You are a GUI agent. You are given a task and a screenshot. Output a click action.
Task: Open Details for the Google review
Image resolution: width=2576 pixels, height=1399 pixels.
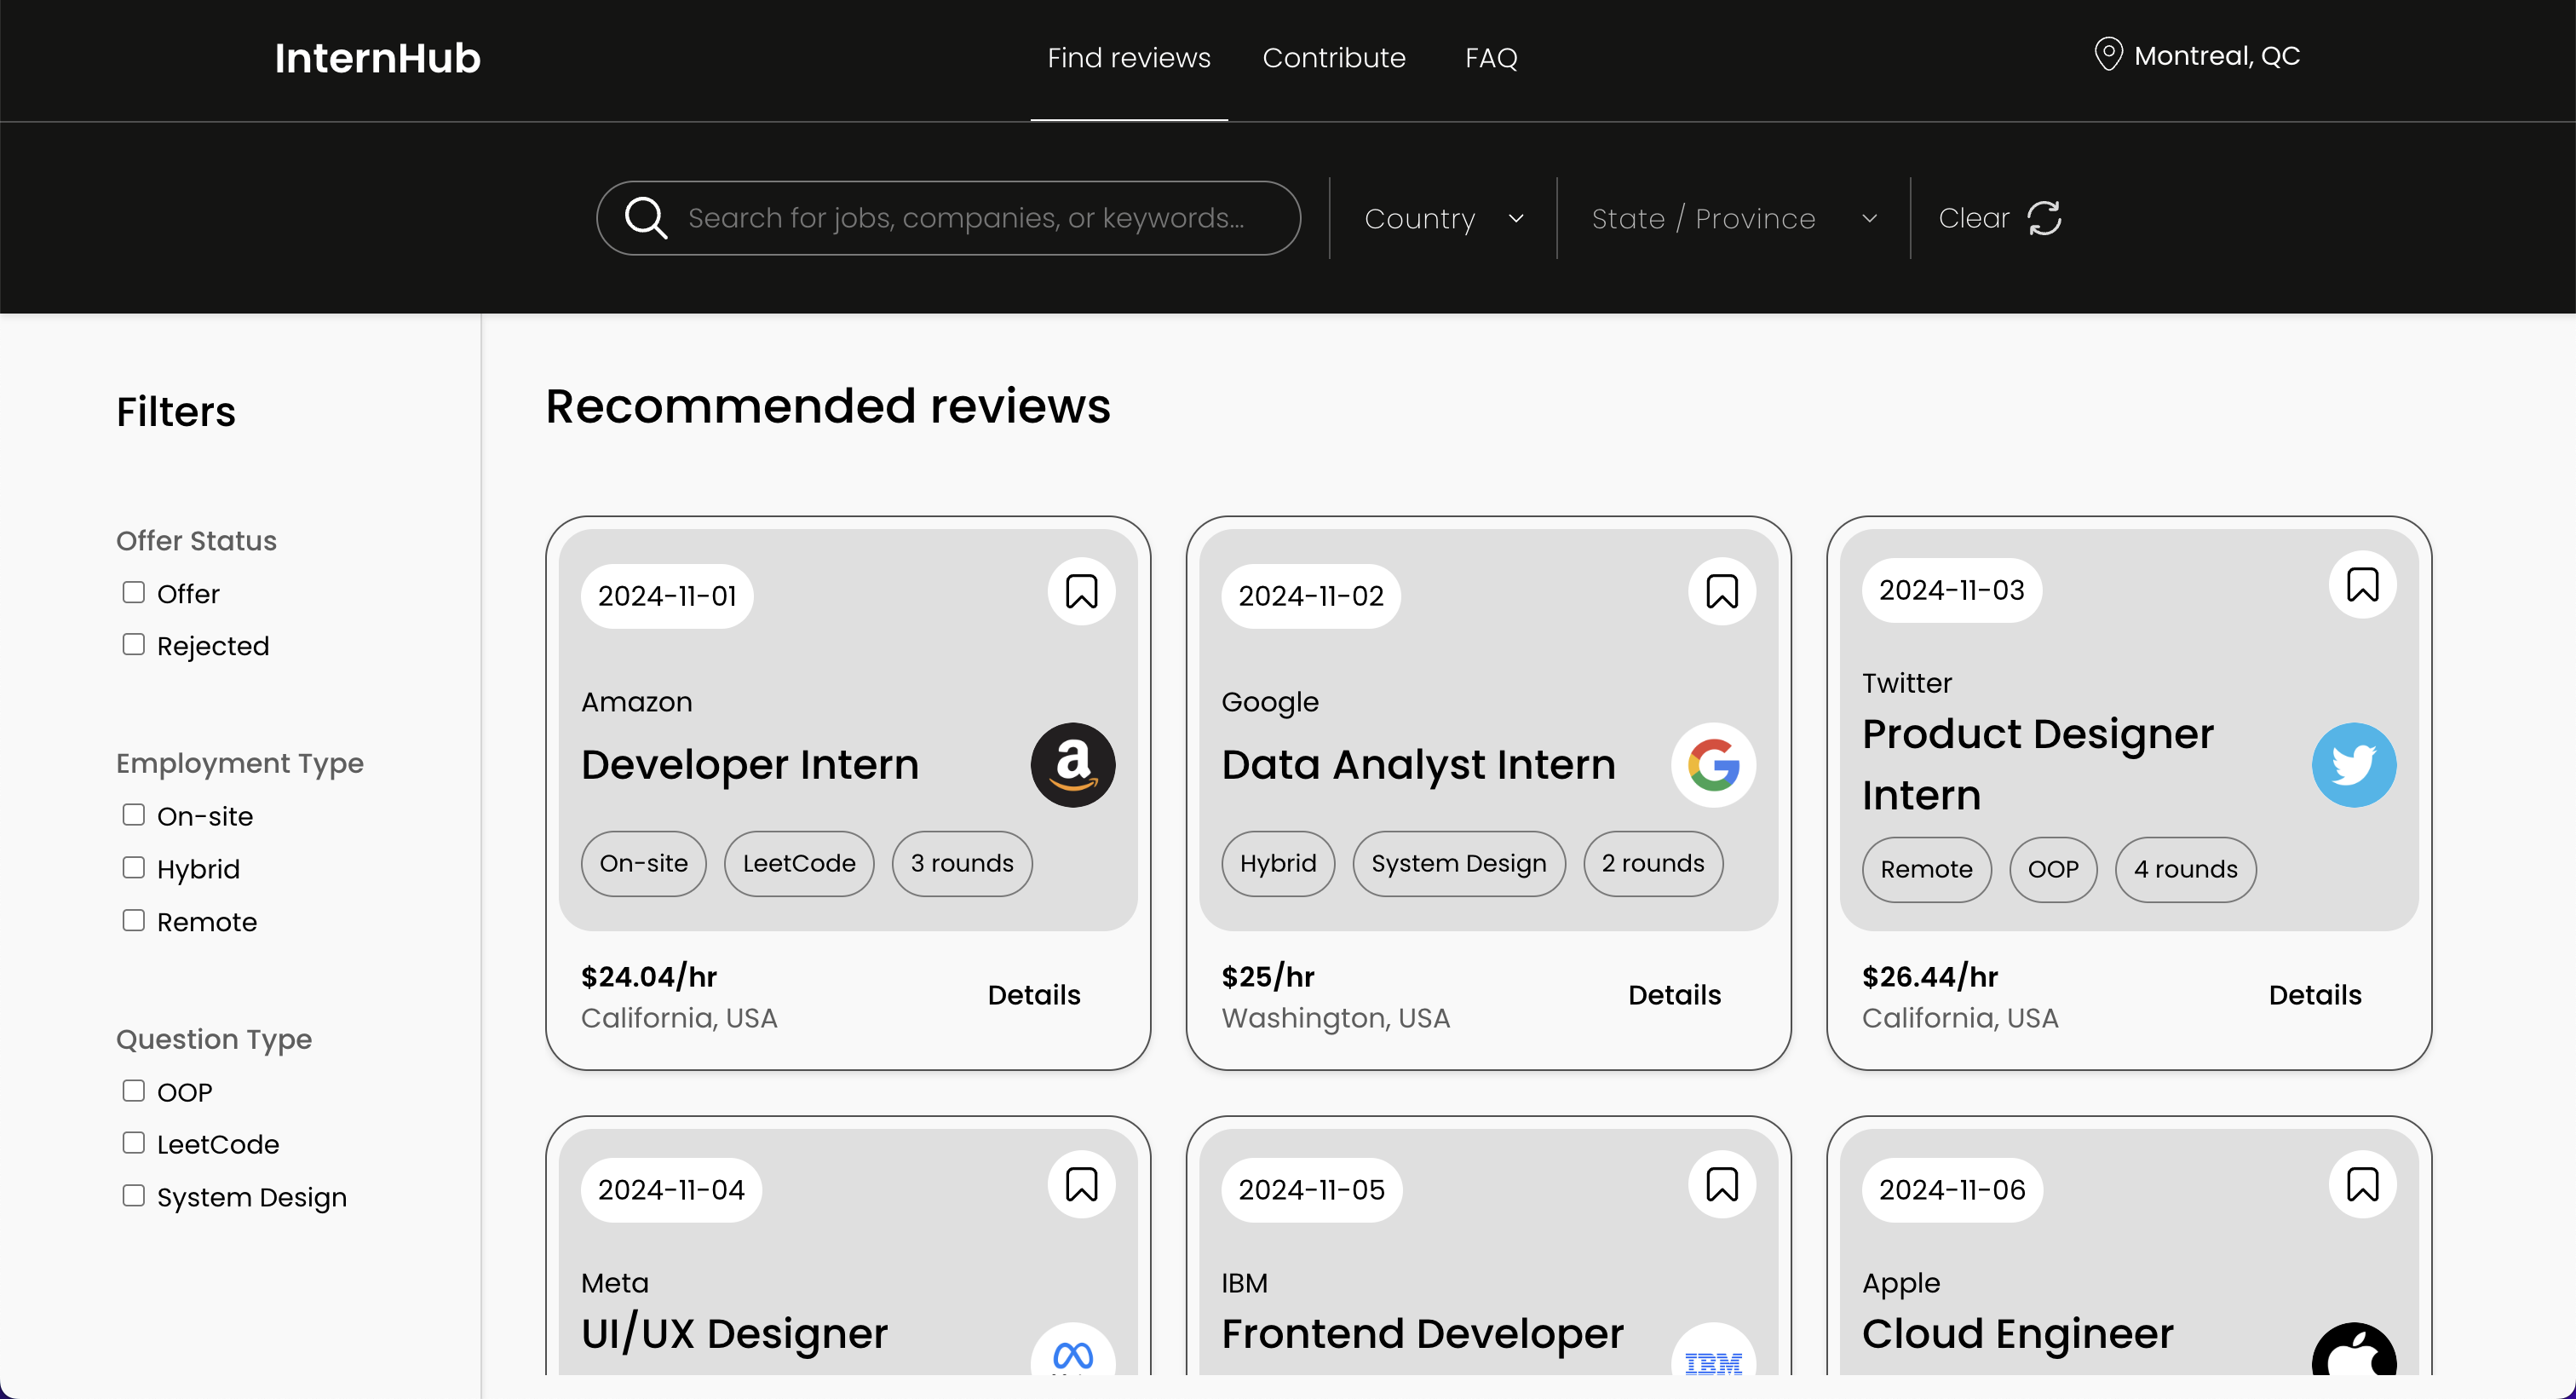(x=1674, y=995)
